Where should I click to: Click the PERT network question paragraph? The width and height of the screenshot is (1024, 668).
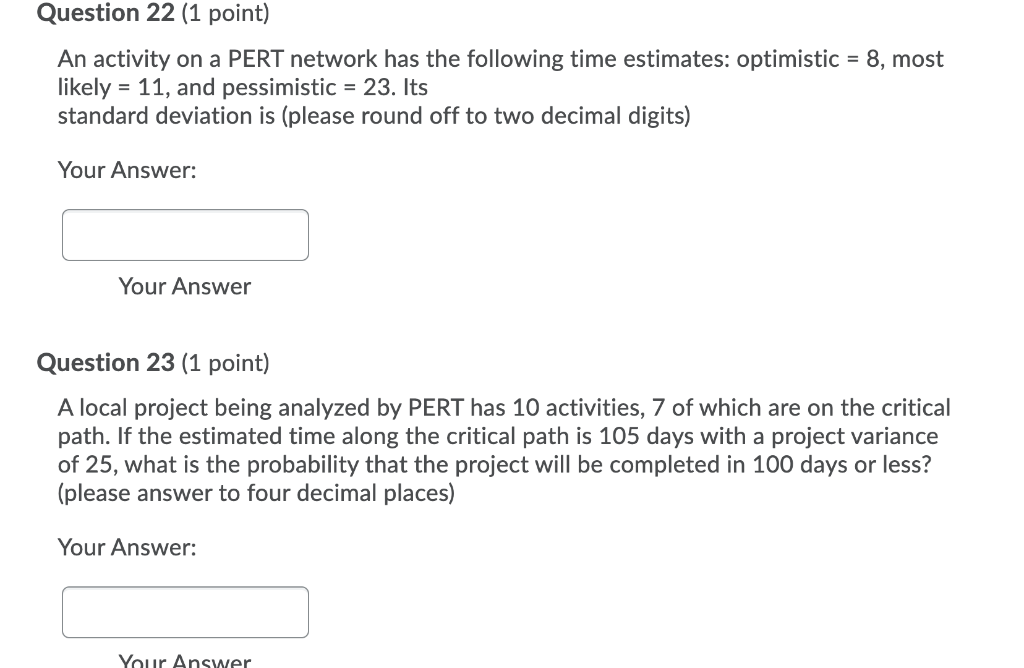(x=500, y=87)
